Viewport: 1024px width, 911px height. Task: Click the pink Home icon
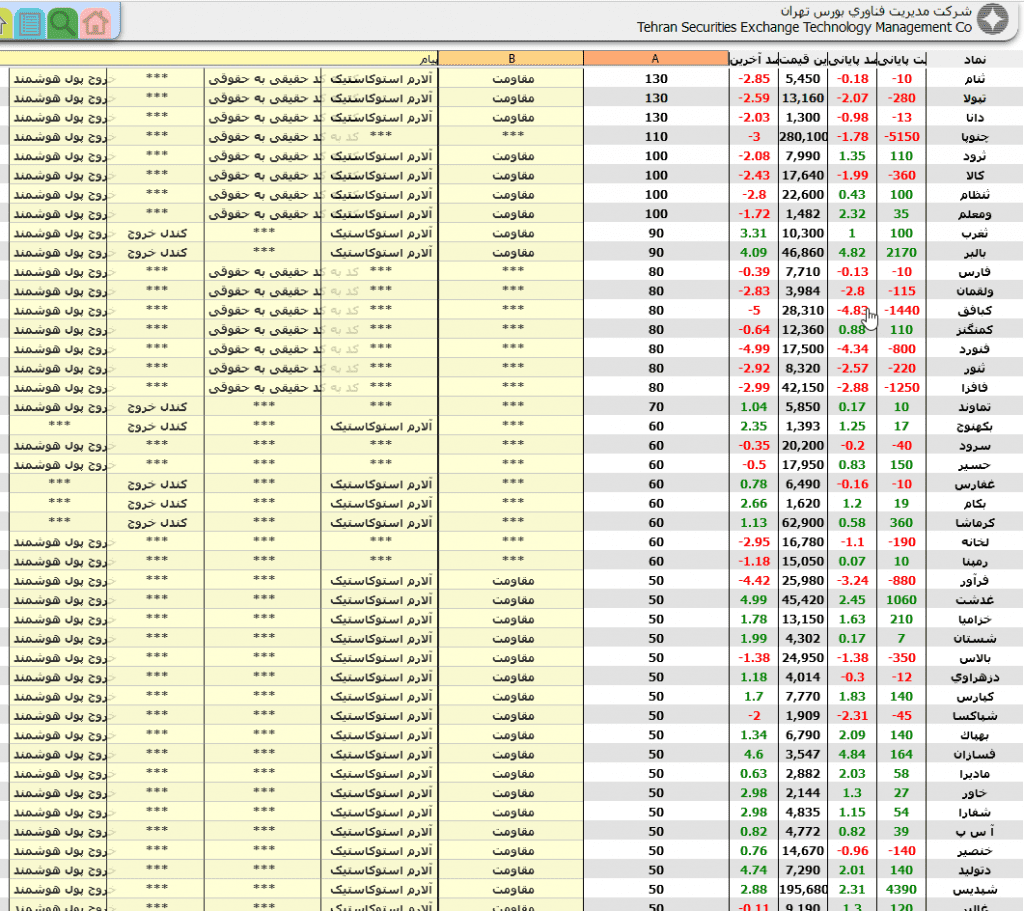95,21
